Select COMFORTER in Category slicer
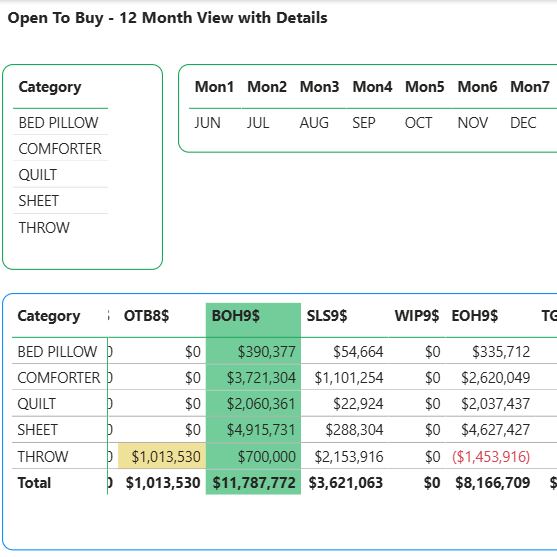Image resolution: width=557 pixels, height=557 pixels. click(x=60, y=148)
